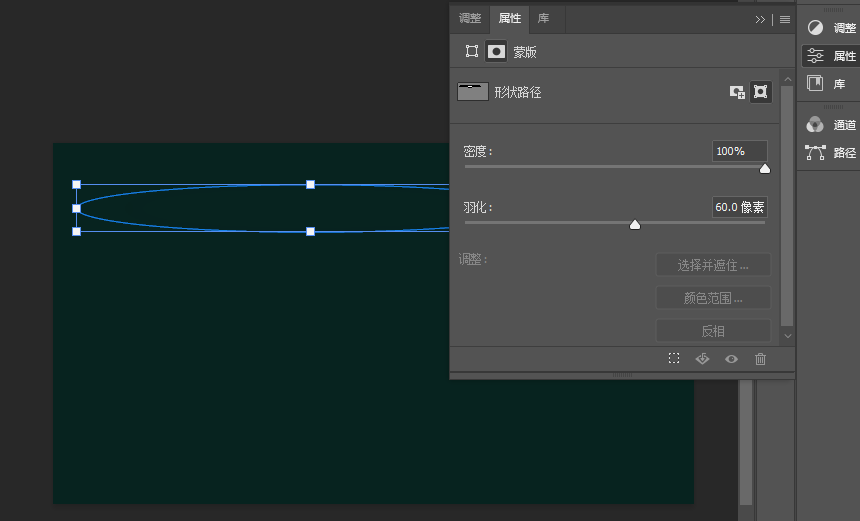
Task: Click the top-left transform handle of ellipse
Action: (77, 185)
